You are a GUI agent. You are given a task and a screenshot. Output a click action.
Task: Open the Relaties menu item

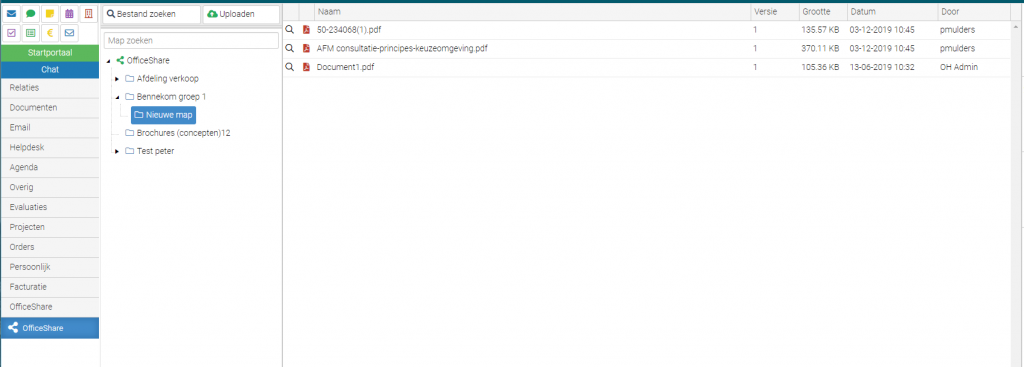(x=50, y=88)
